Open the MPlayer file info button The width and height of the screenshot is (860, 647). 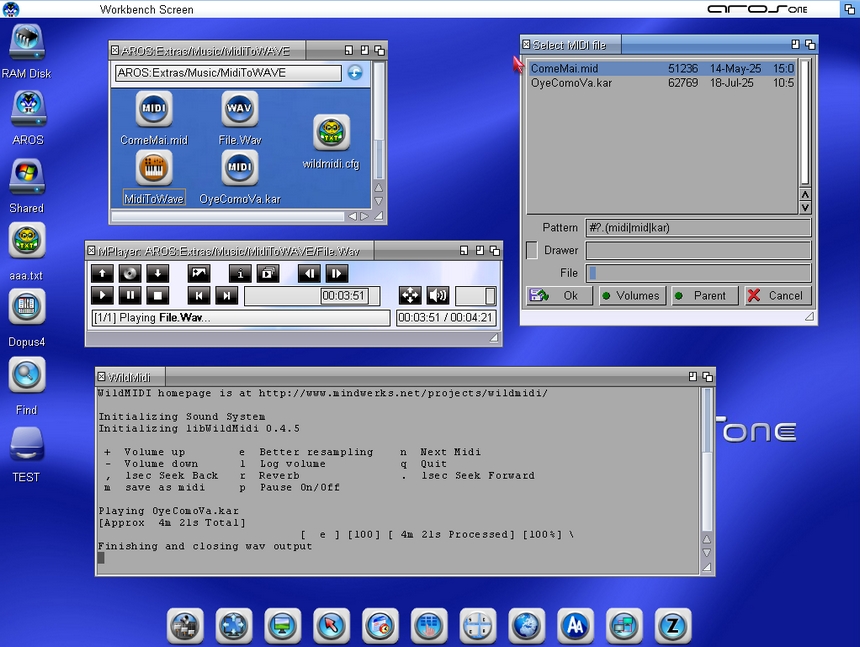pos(240,273)
